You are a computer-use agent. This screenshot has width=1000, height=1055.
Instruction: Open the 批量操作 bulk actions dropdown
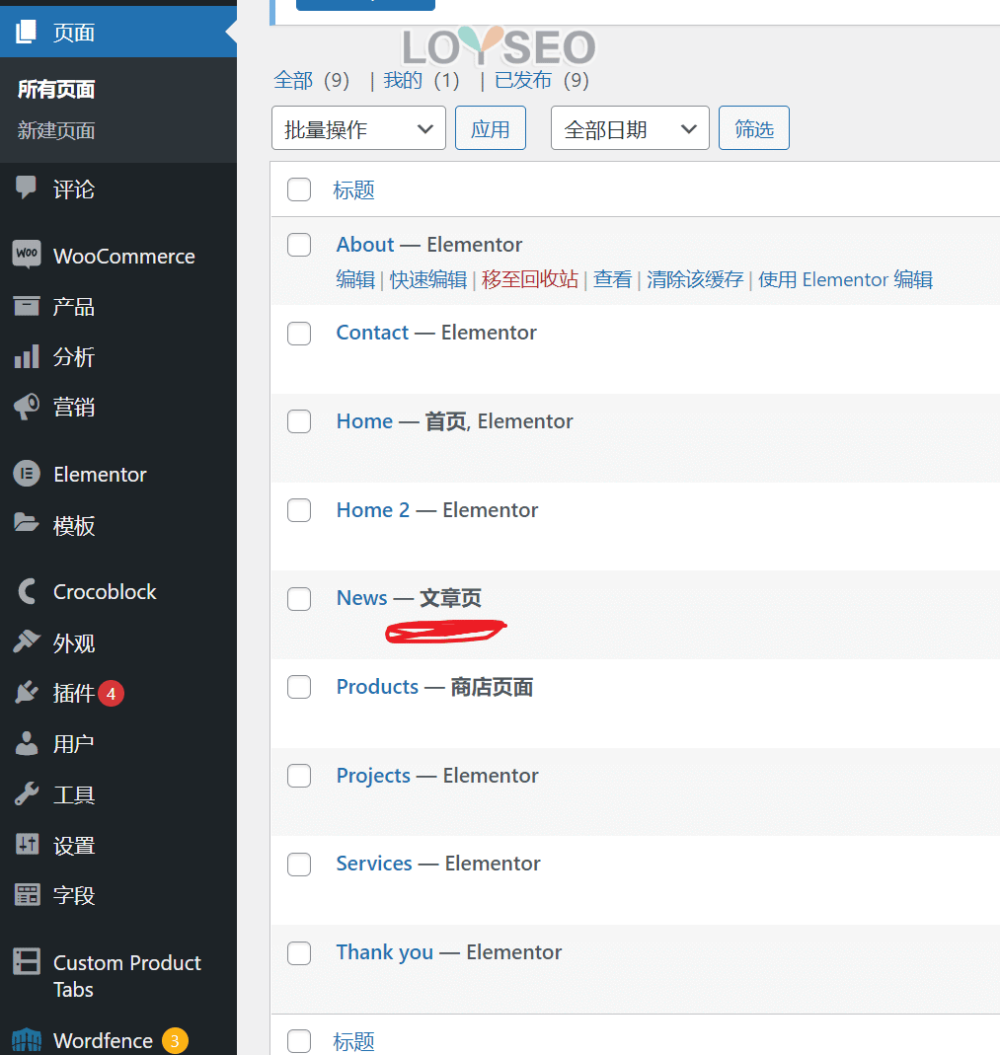tap(359, 128)
